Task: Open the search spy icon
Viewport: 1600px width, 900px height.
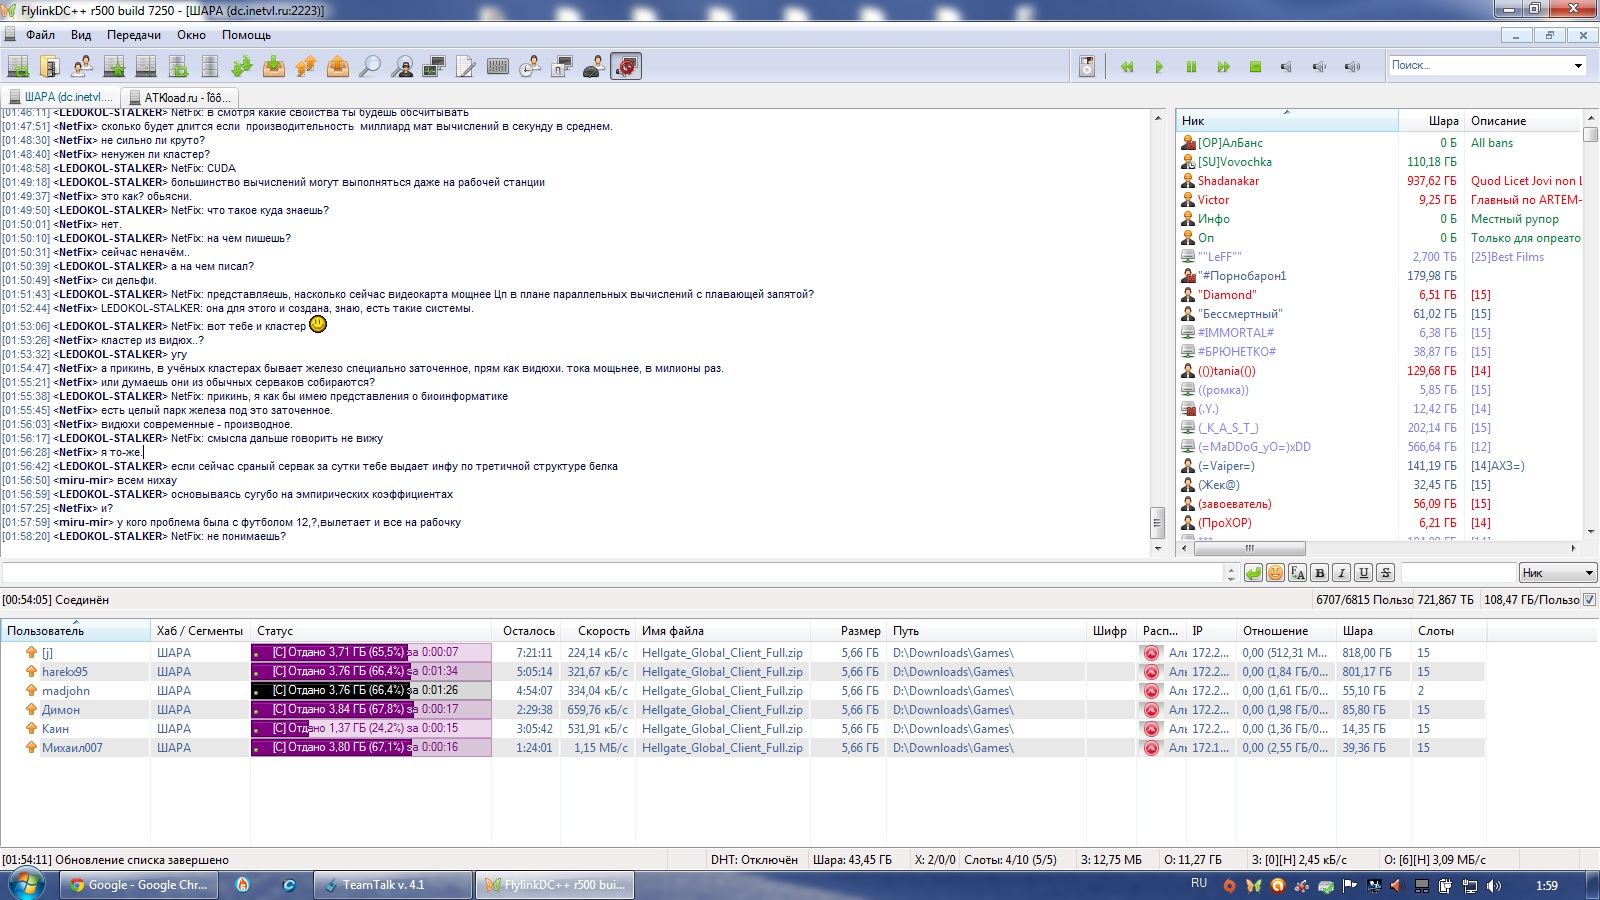Action: (402, 67)
